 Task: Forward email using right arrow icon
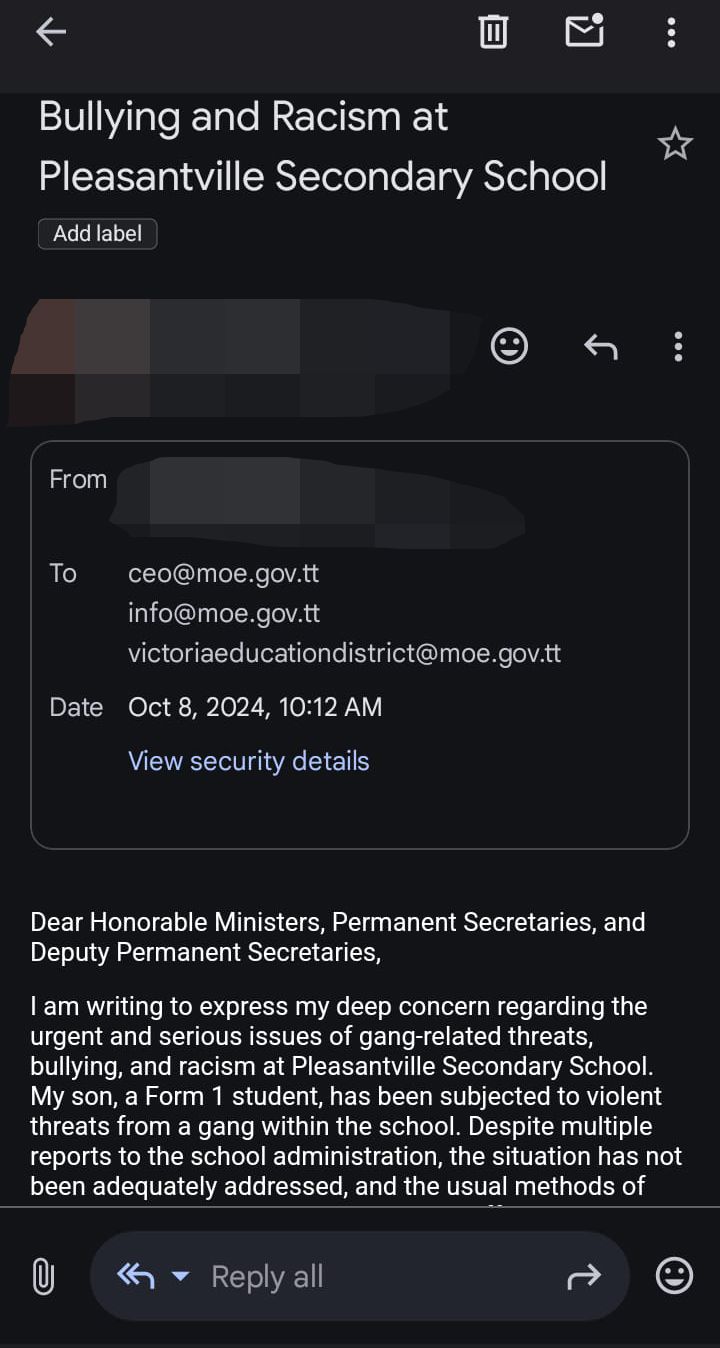[583, 1276]
